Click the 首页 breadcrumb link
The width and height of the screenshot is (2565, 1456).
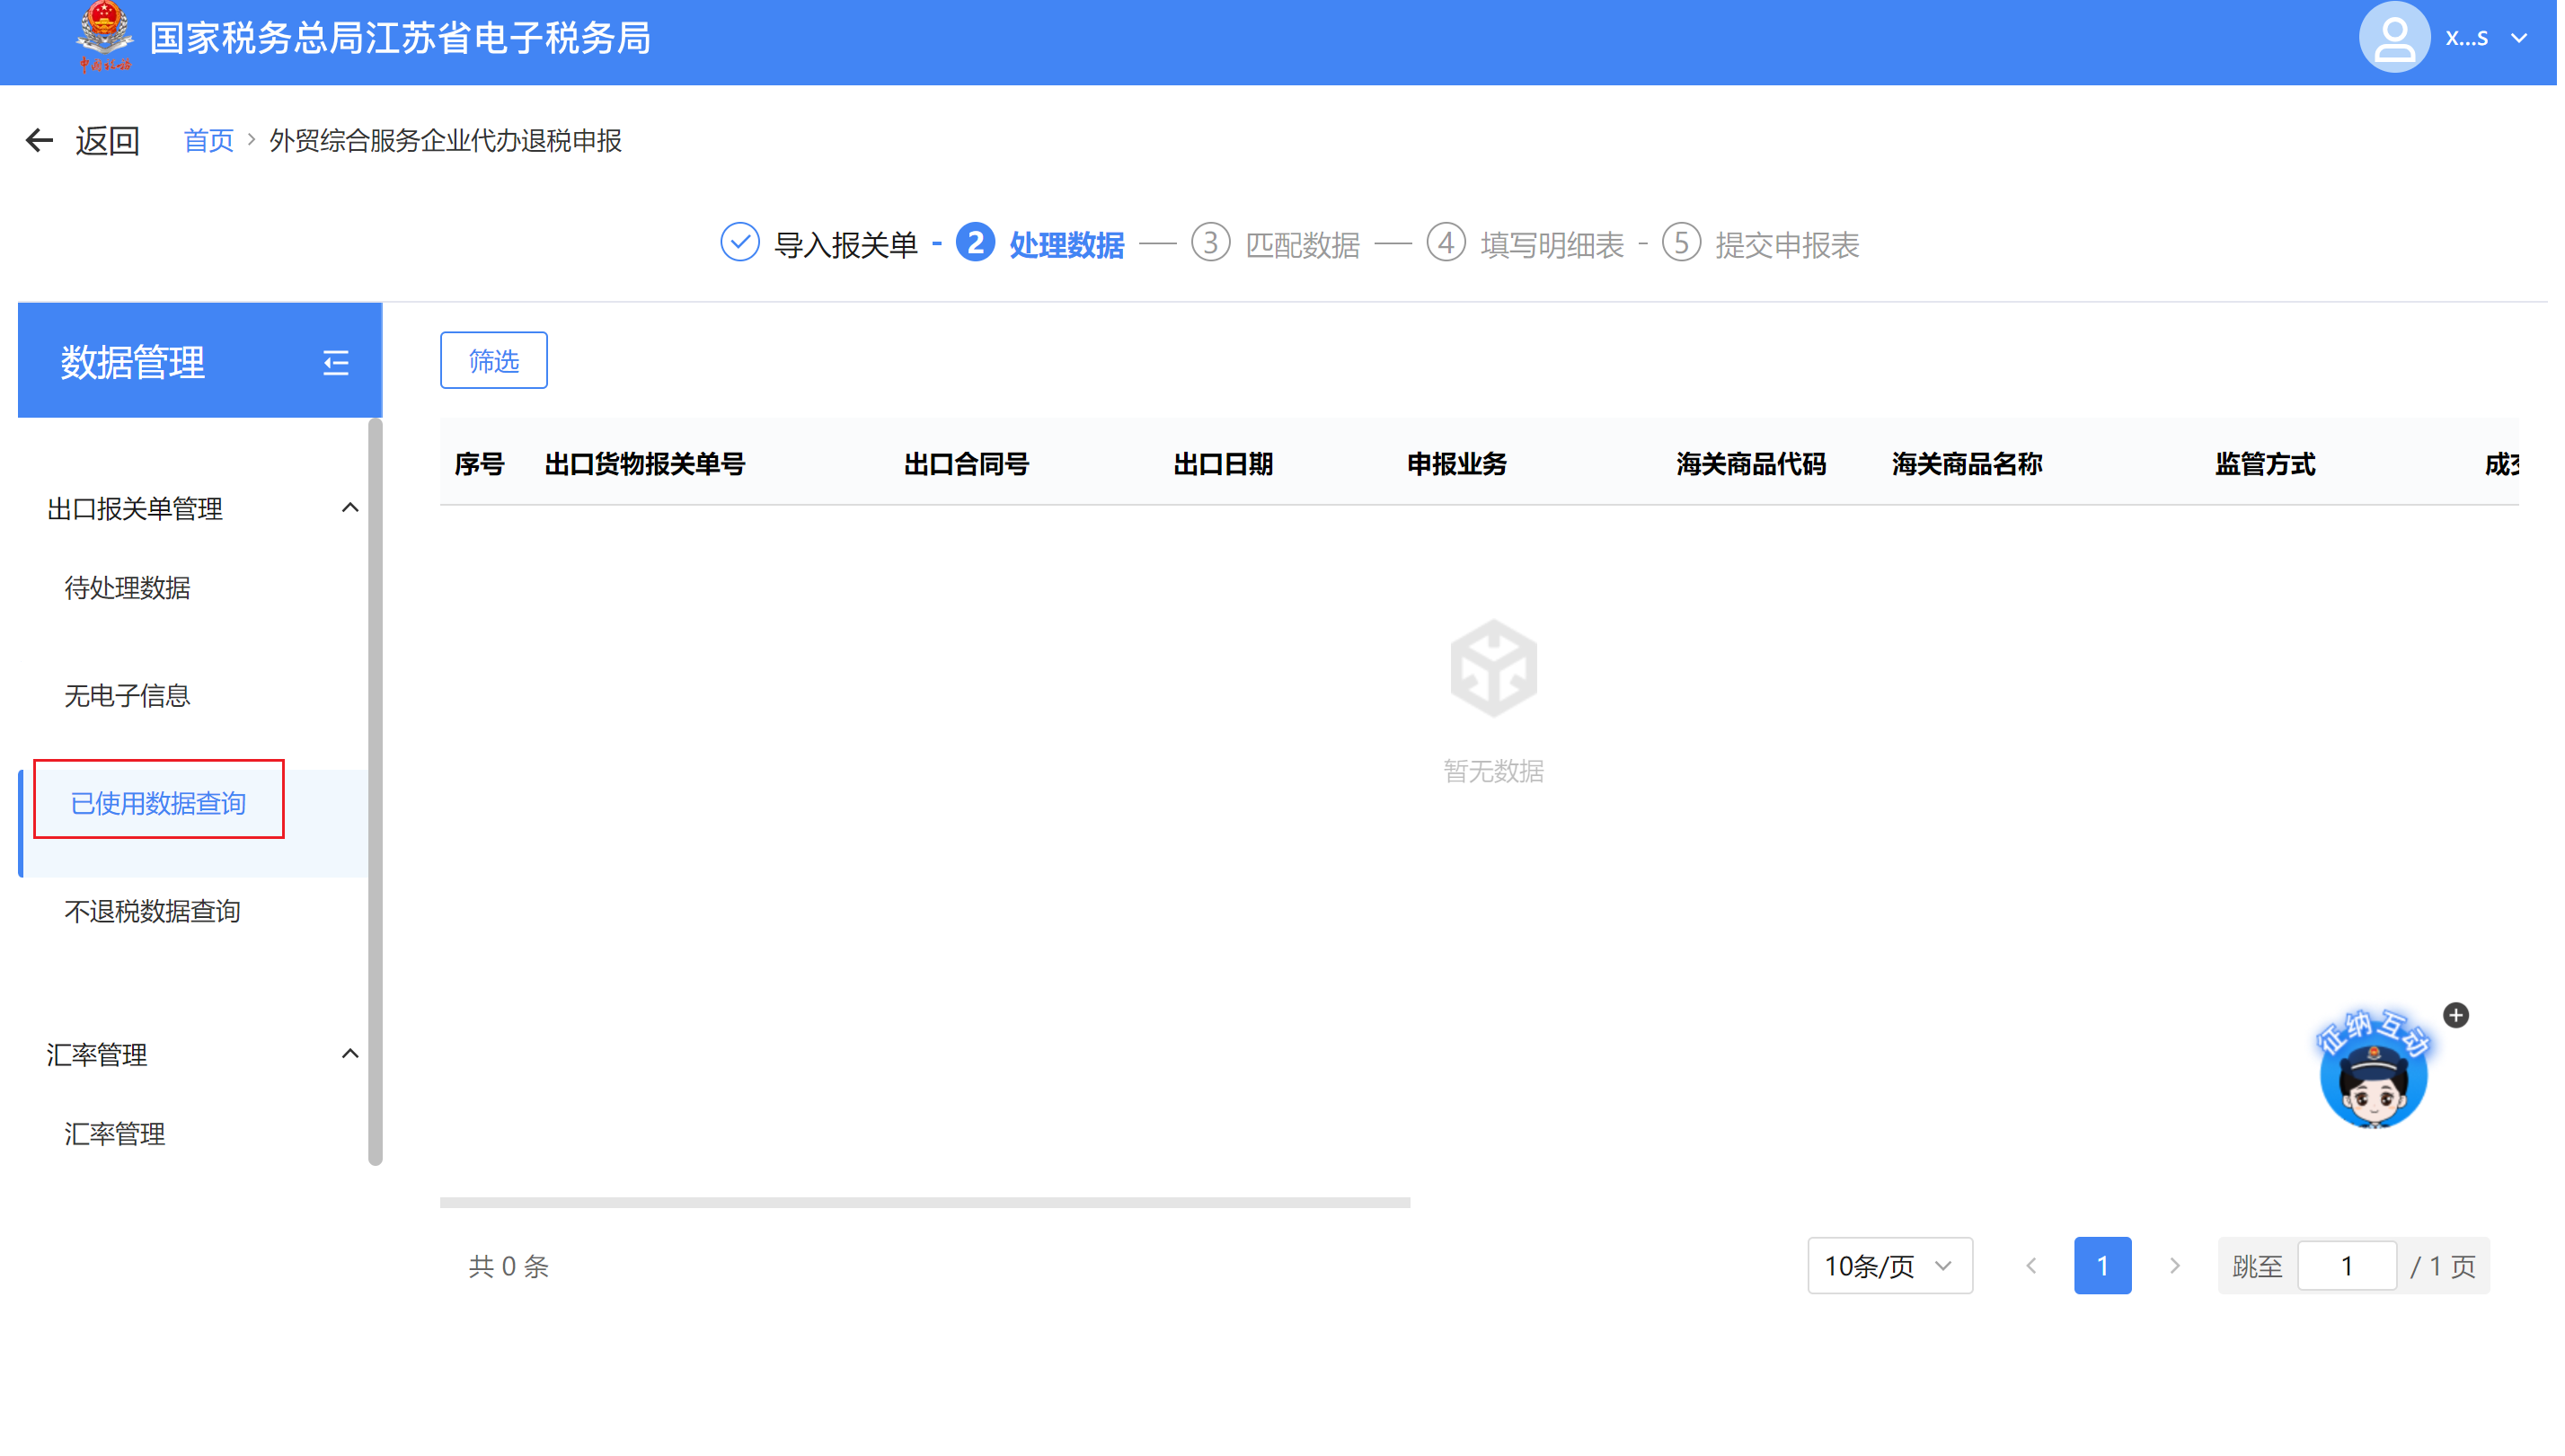point(209,141)
